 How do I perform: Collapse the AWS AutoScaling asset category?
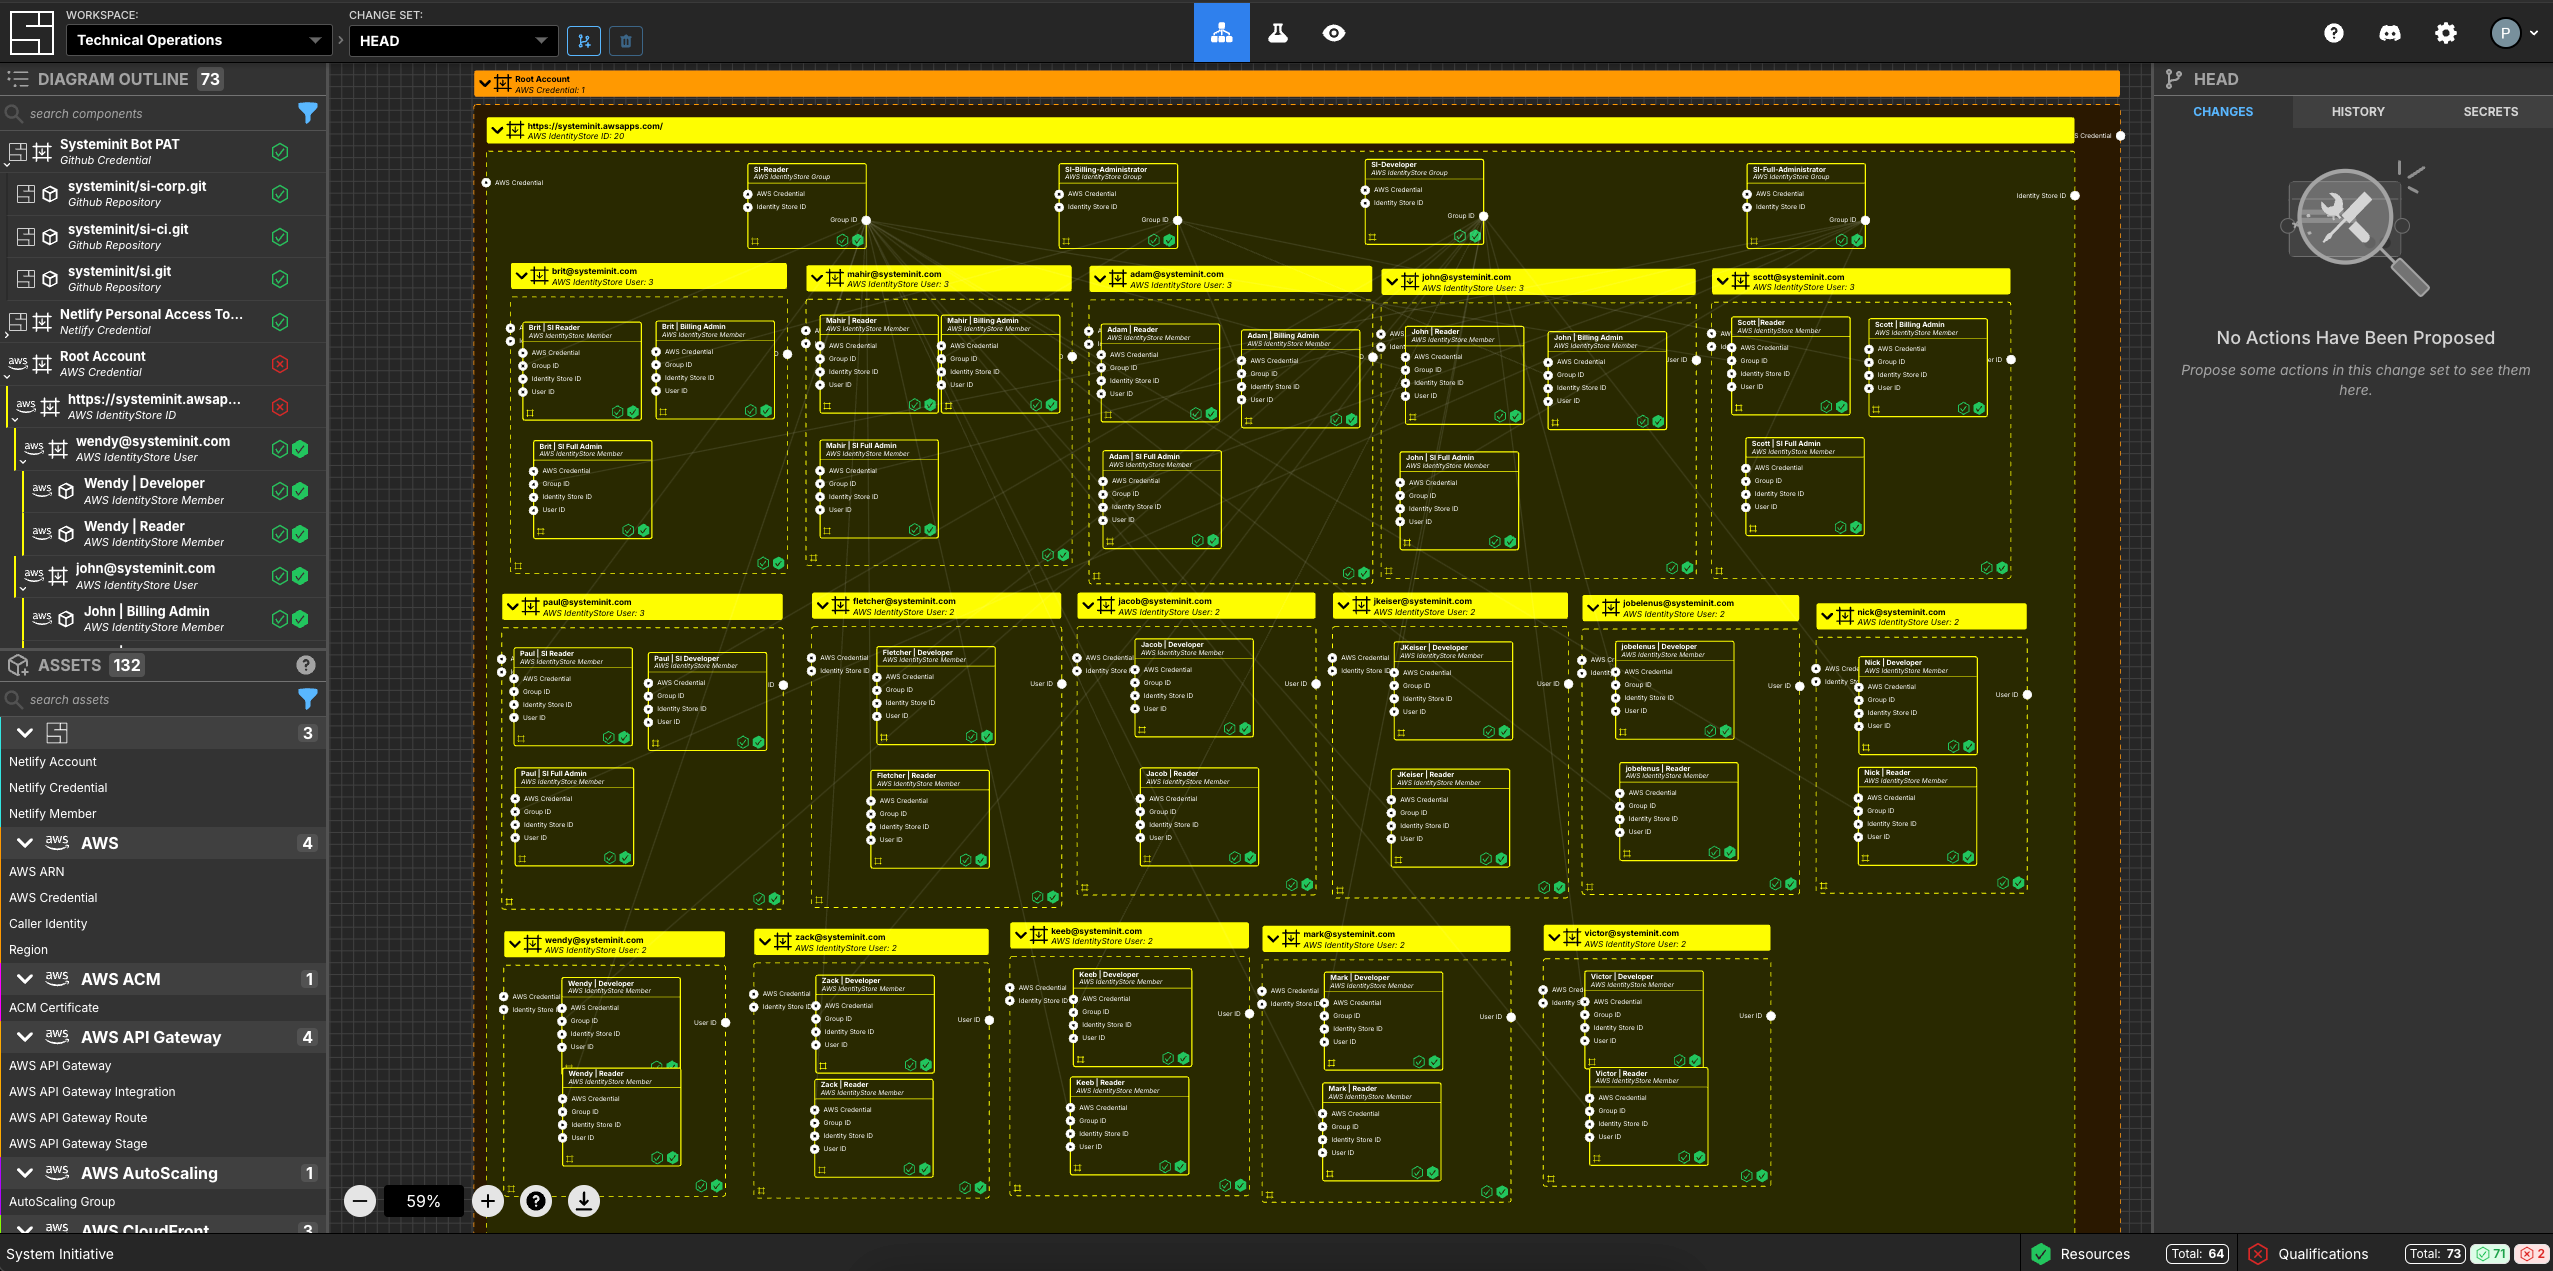(x=25, y=1173)
